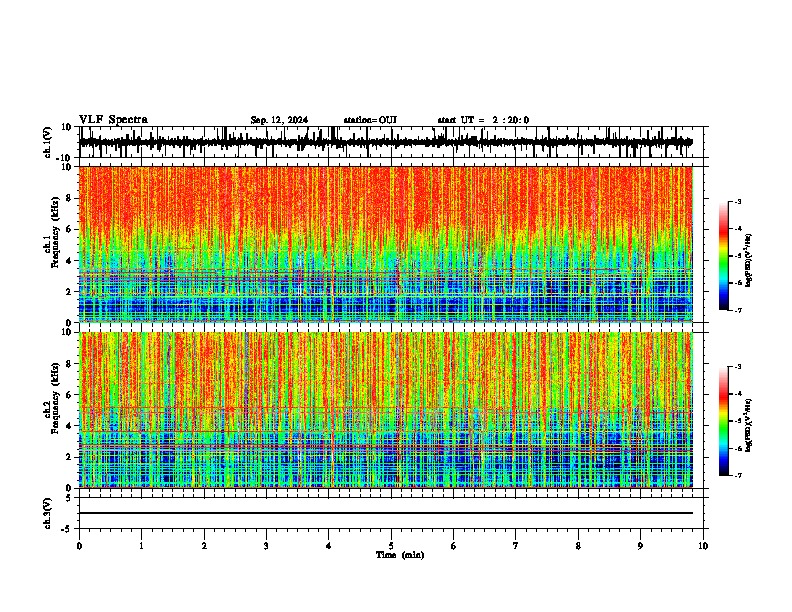Click the ch.2 spectrogram color bar
Image resolution: width=792 pixels, height=612 pixels.
[724, 421]
